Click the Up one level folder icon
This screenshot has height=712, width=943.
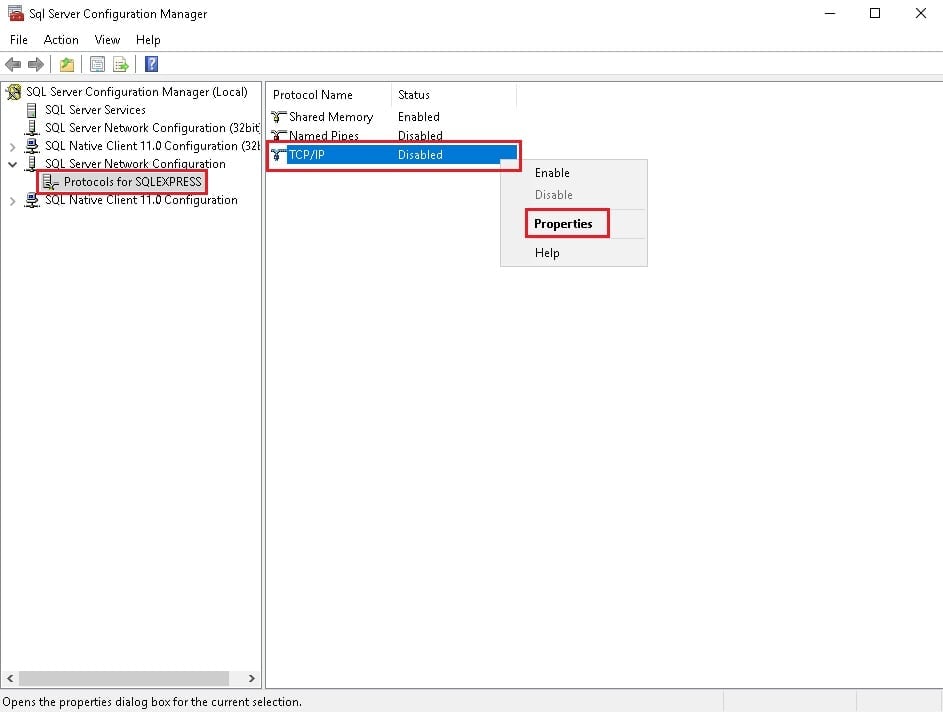point(67,64)
